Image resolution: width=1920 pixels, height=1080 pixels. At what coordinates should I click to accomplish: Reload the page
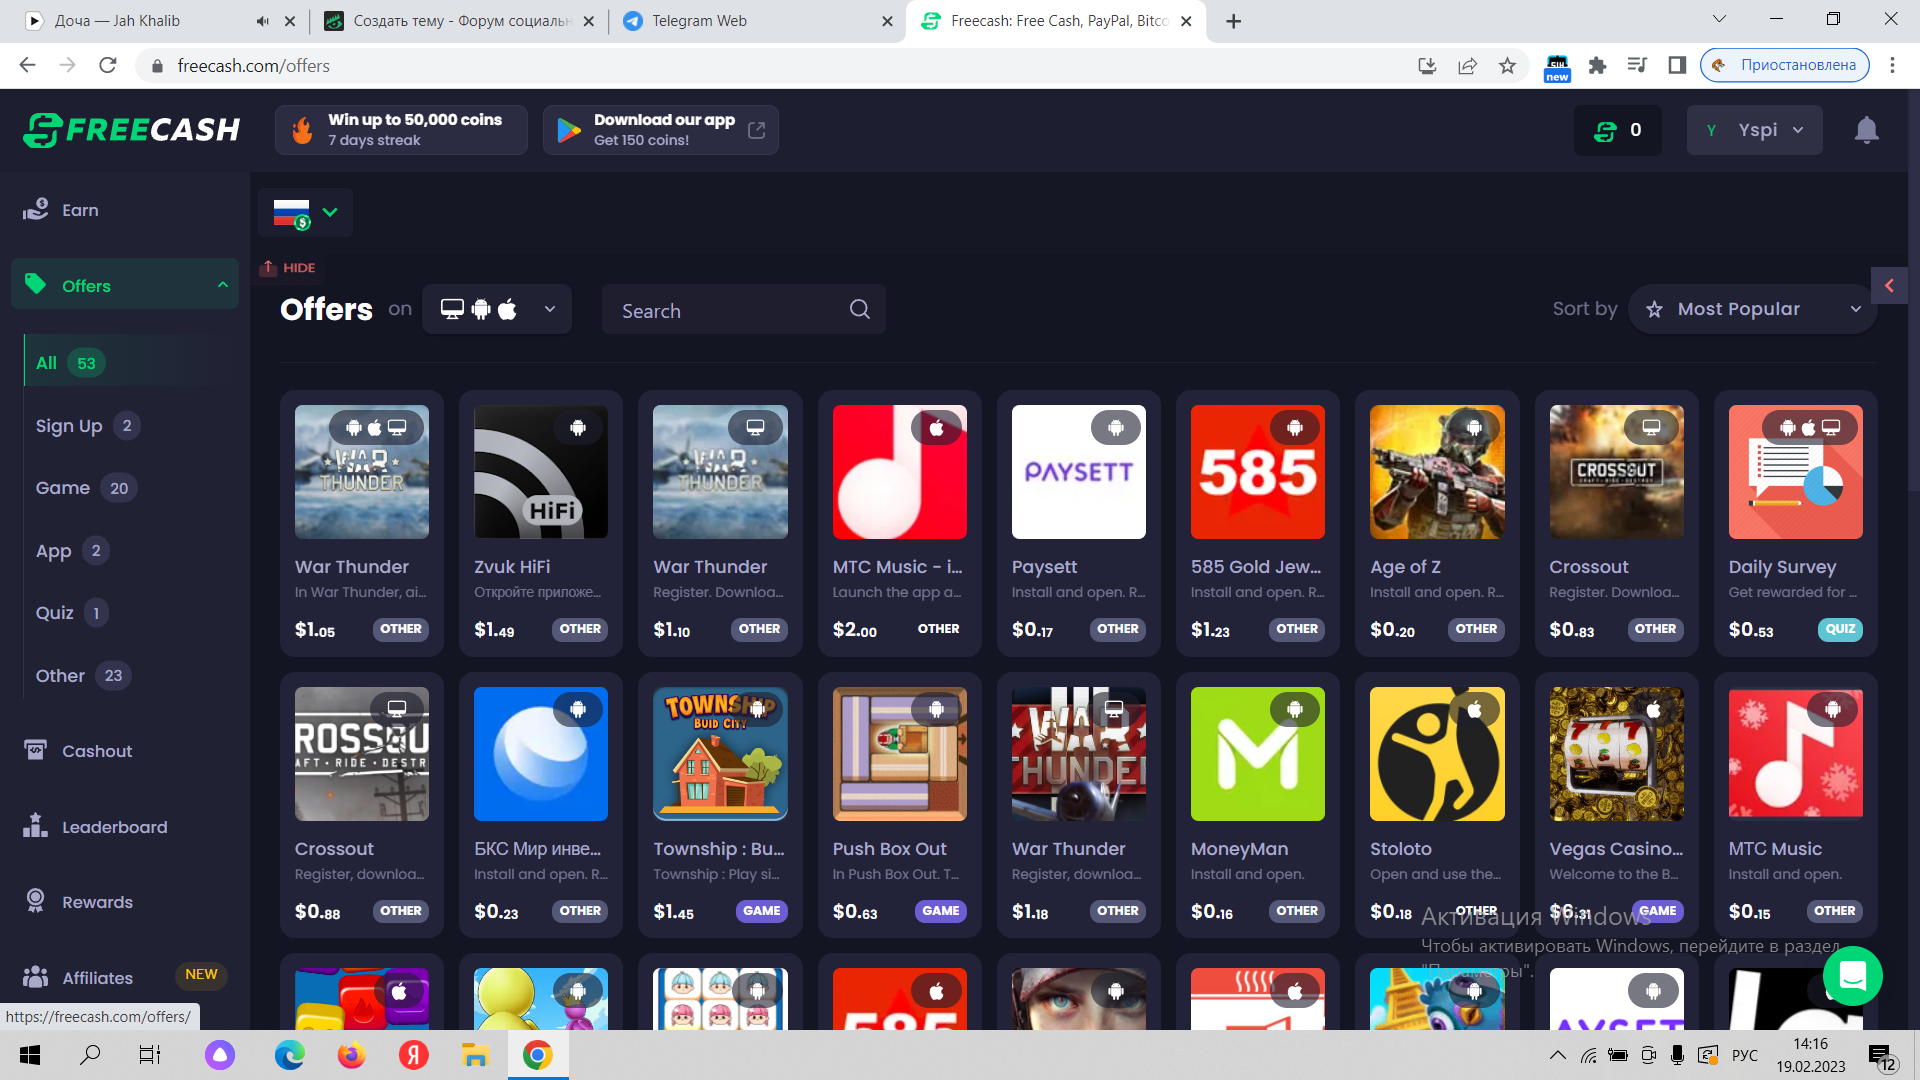(x=108, y=66)
